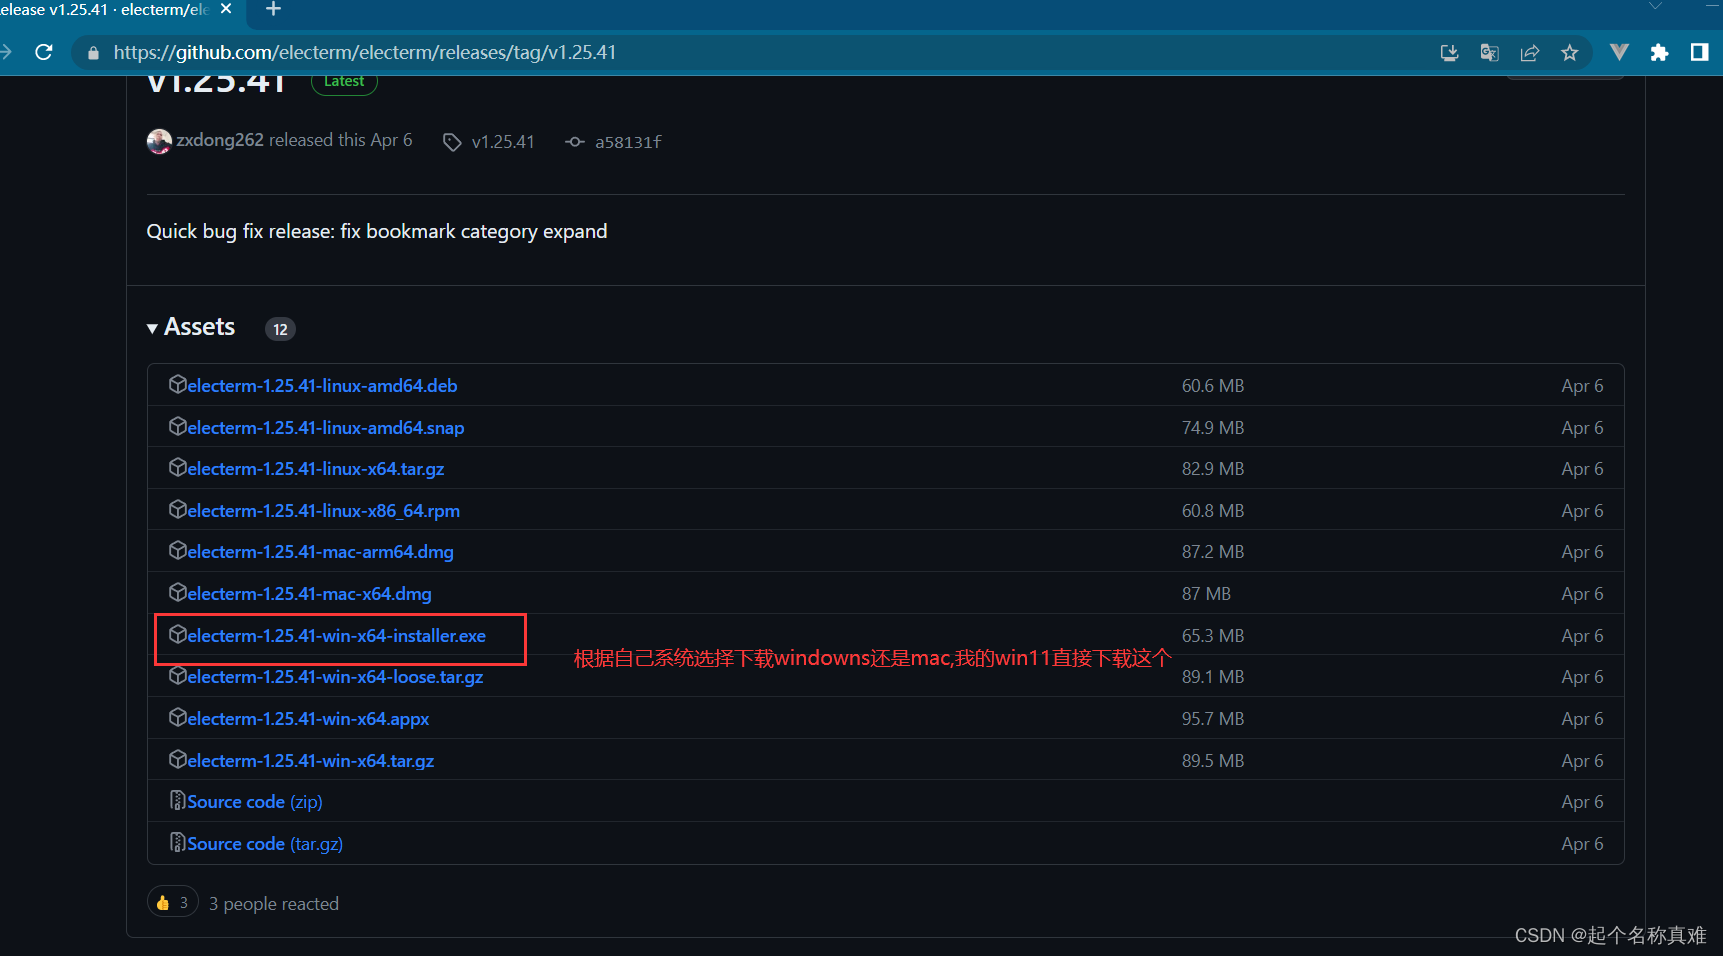The image size is (1723, 956).
Task: Click the zip icon for Source code (tar.gz)
Action: pos(177,842)
